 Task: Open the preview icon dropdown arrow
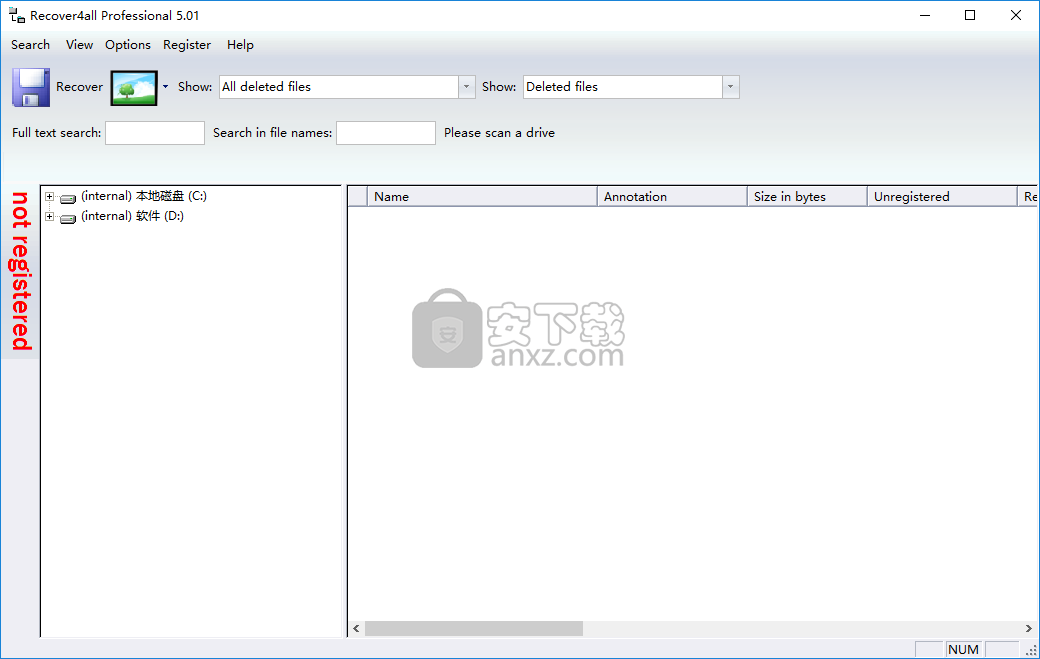[x=165, y=87]
